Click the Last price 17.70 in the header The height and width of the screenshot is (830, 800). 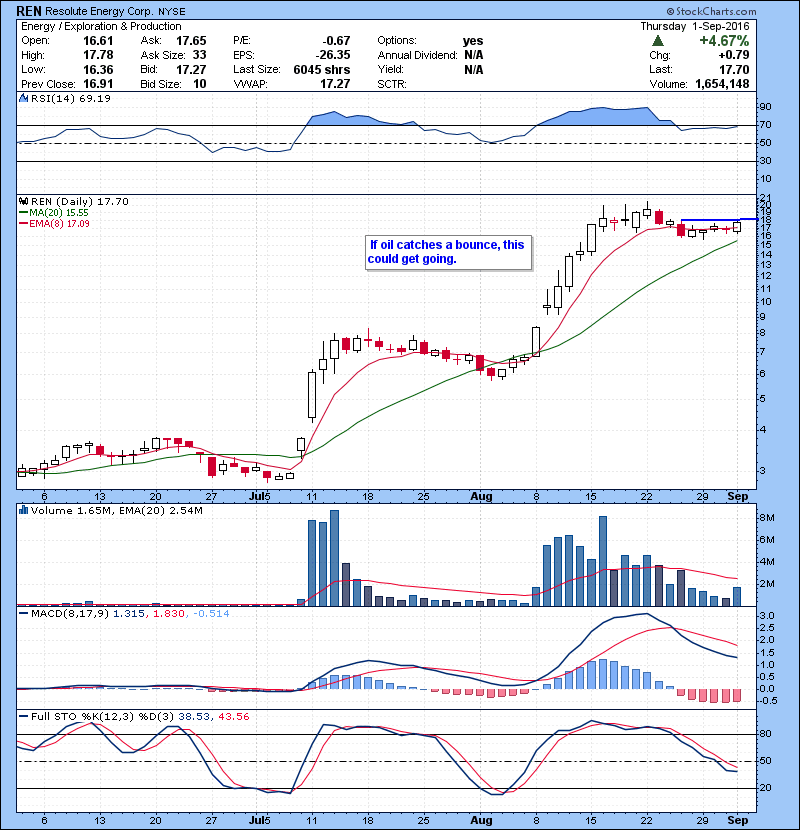734,69
